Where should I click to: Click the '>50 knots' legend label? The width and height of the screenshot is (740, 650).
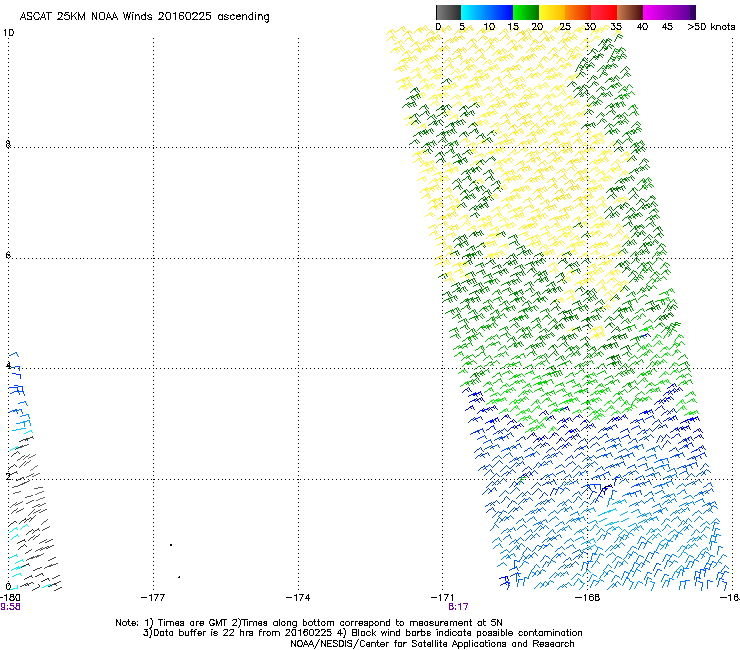click(711, 27)
